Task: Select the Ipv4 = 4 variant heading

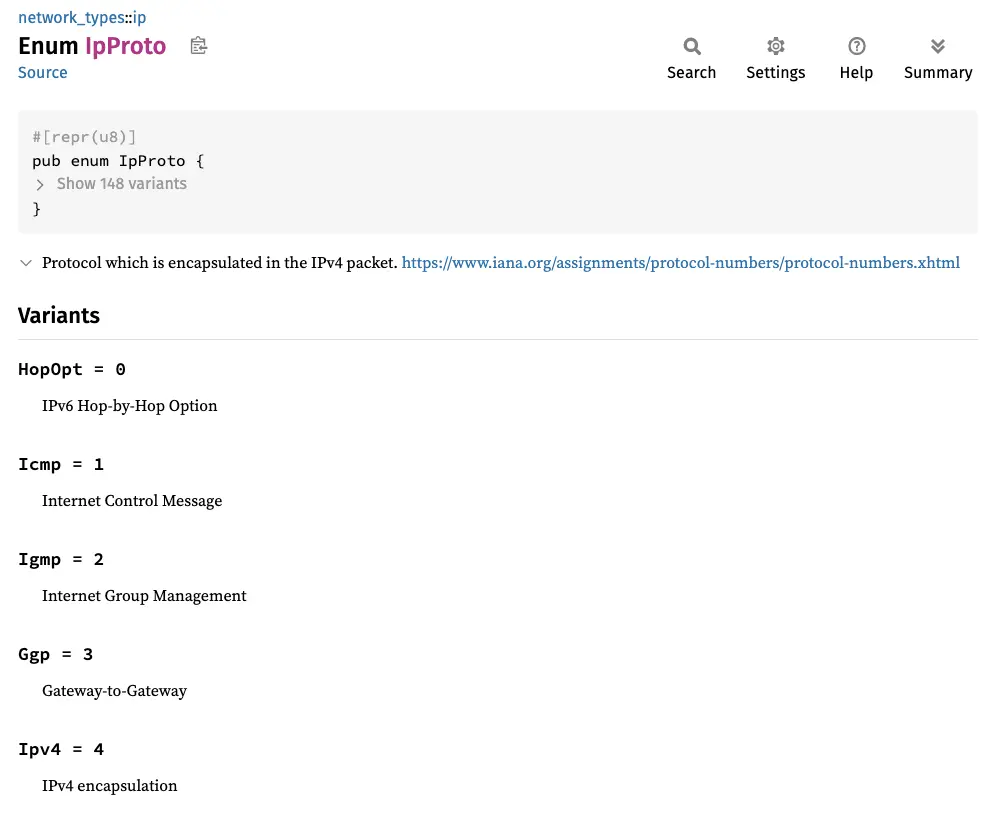Action: tap(61, 749)
